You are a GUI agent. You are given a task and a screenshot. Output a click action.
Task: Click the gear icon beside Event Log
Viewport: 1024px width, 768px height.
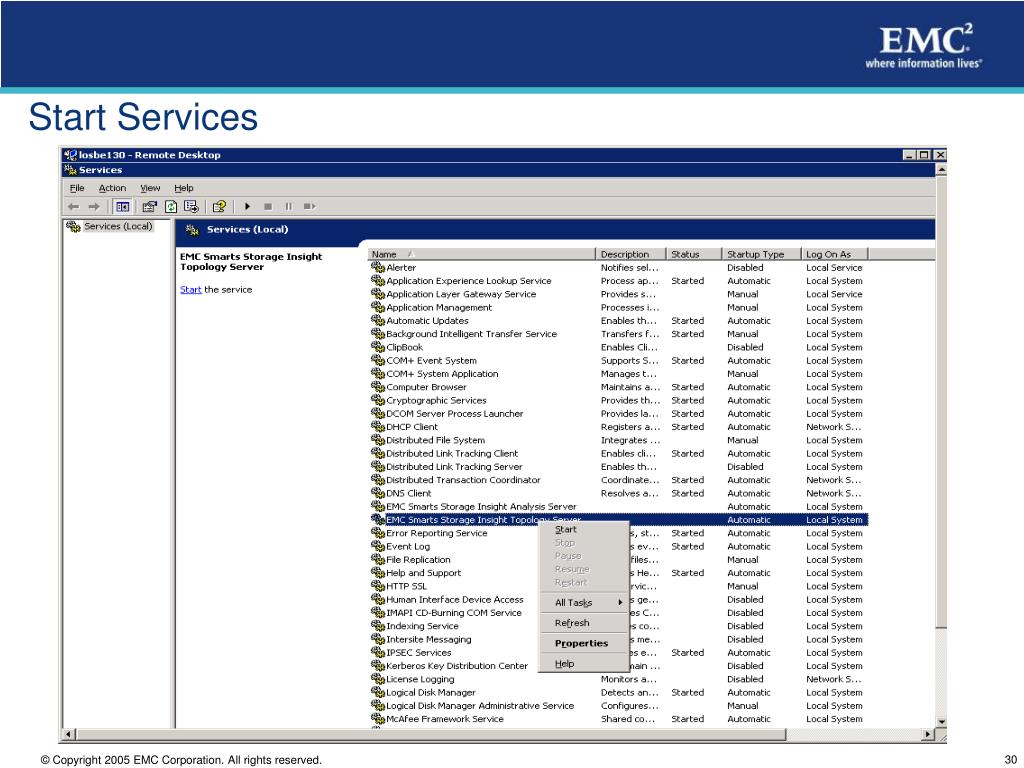pos(377,546)
